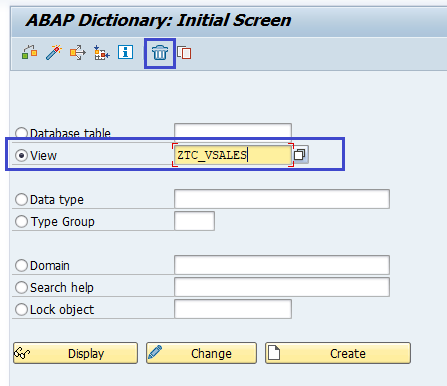Choose the Data type radio button

[21, 199]
